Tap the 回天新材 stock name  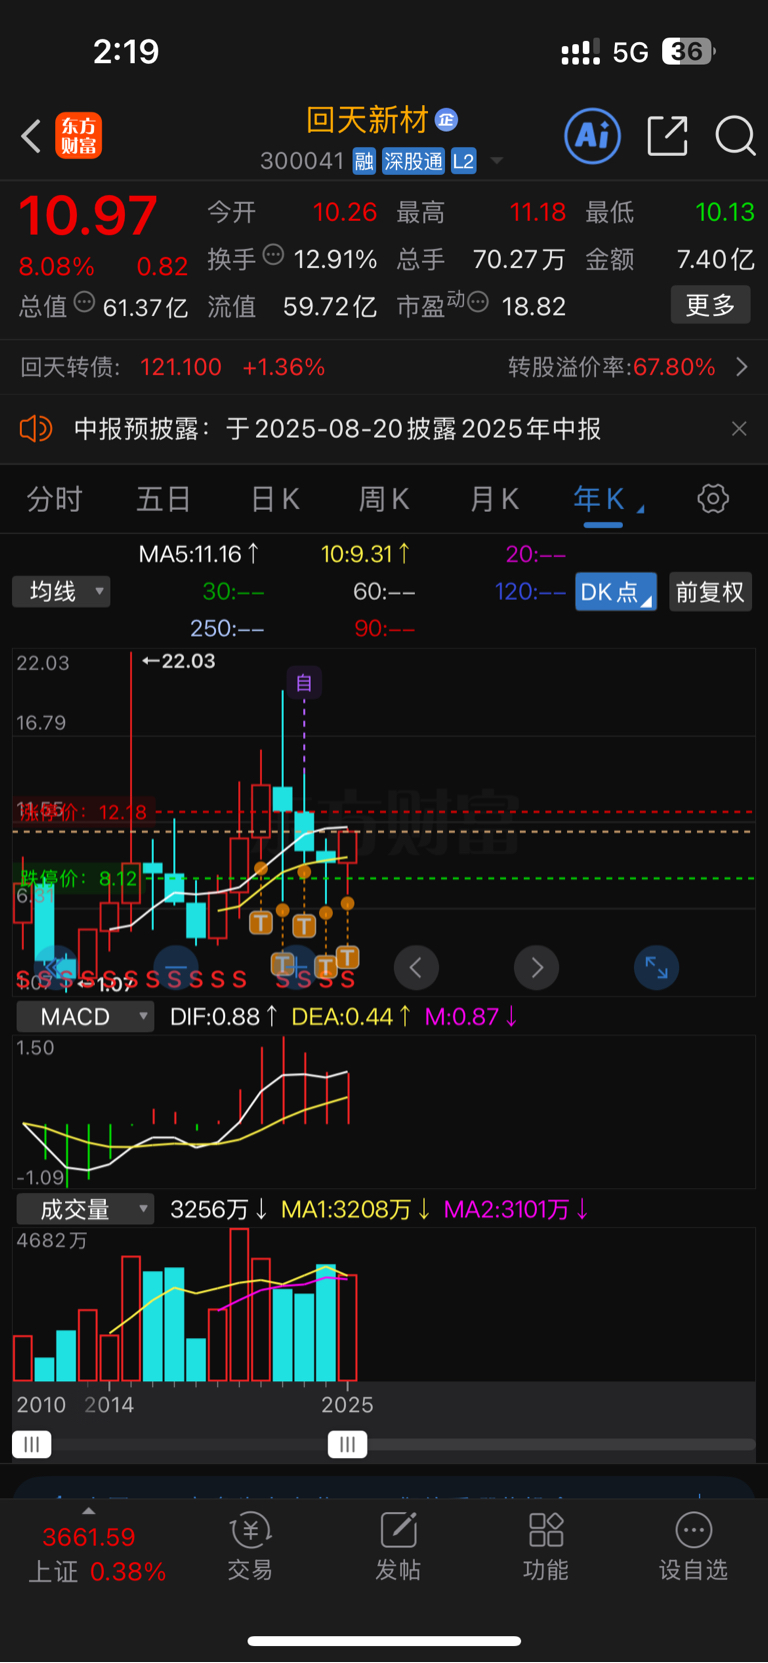[x=367, y=120]
